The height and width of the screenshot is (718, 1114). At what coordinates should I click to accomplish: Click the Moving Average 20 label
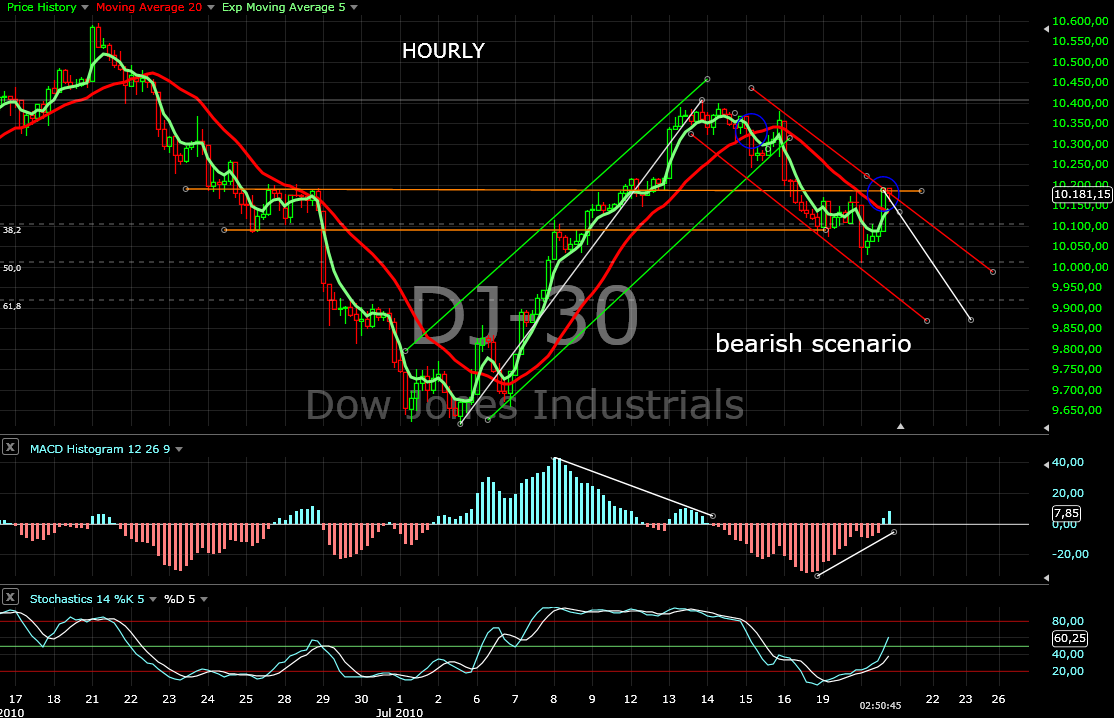pyautogui.click(x=149, y=7)
